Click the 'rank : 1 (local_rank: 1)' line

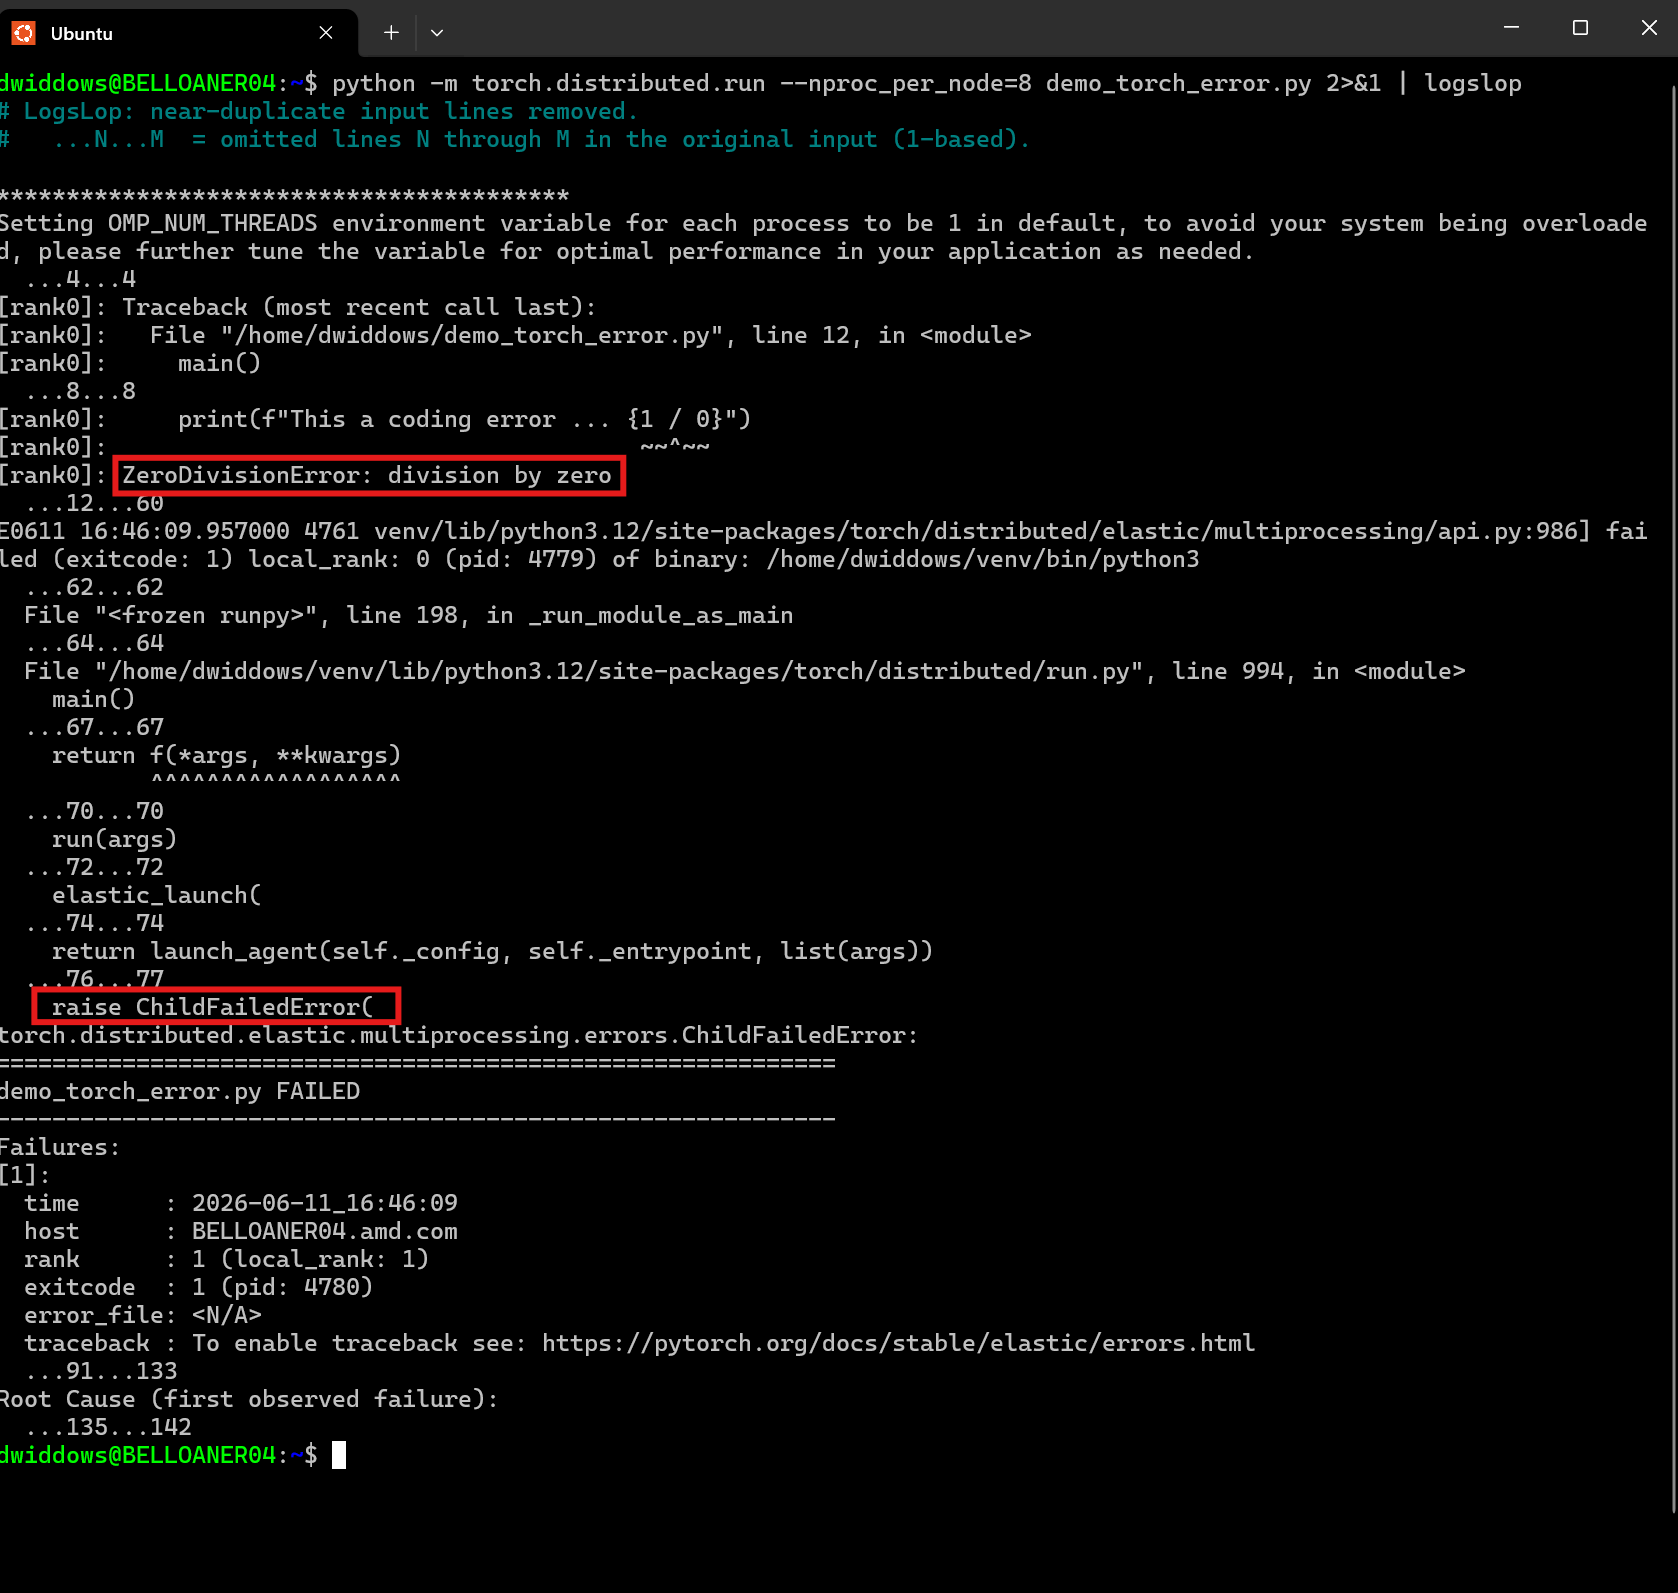coord(227,1259)
